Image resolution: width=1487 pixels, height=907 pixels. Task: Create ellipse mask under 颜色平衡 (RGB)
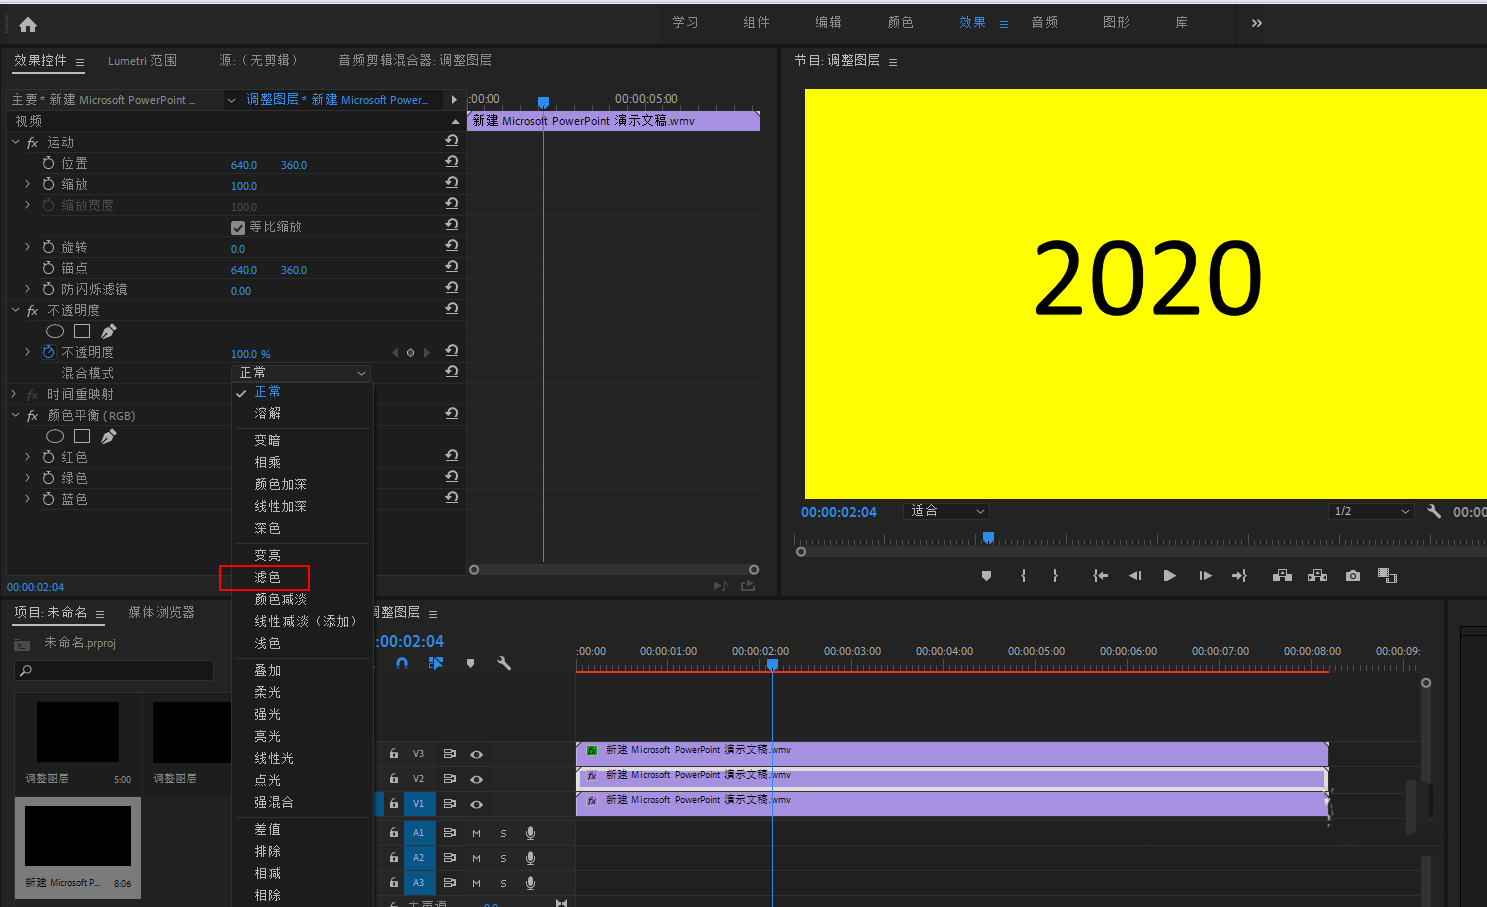pos(55,436)
